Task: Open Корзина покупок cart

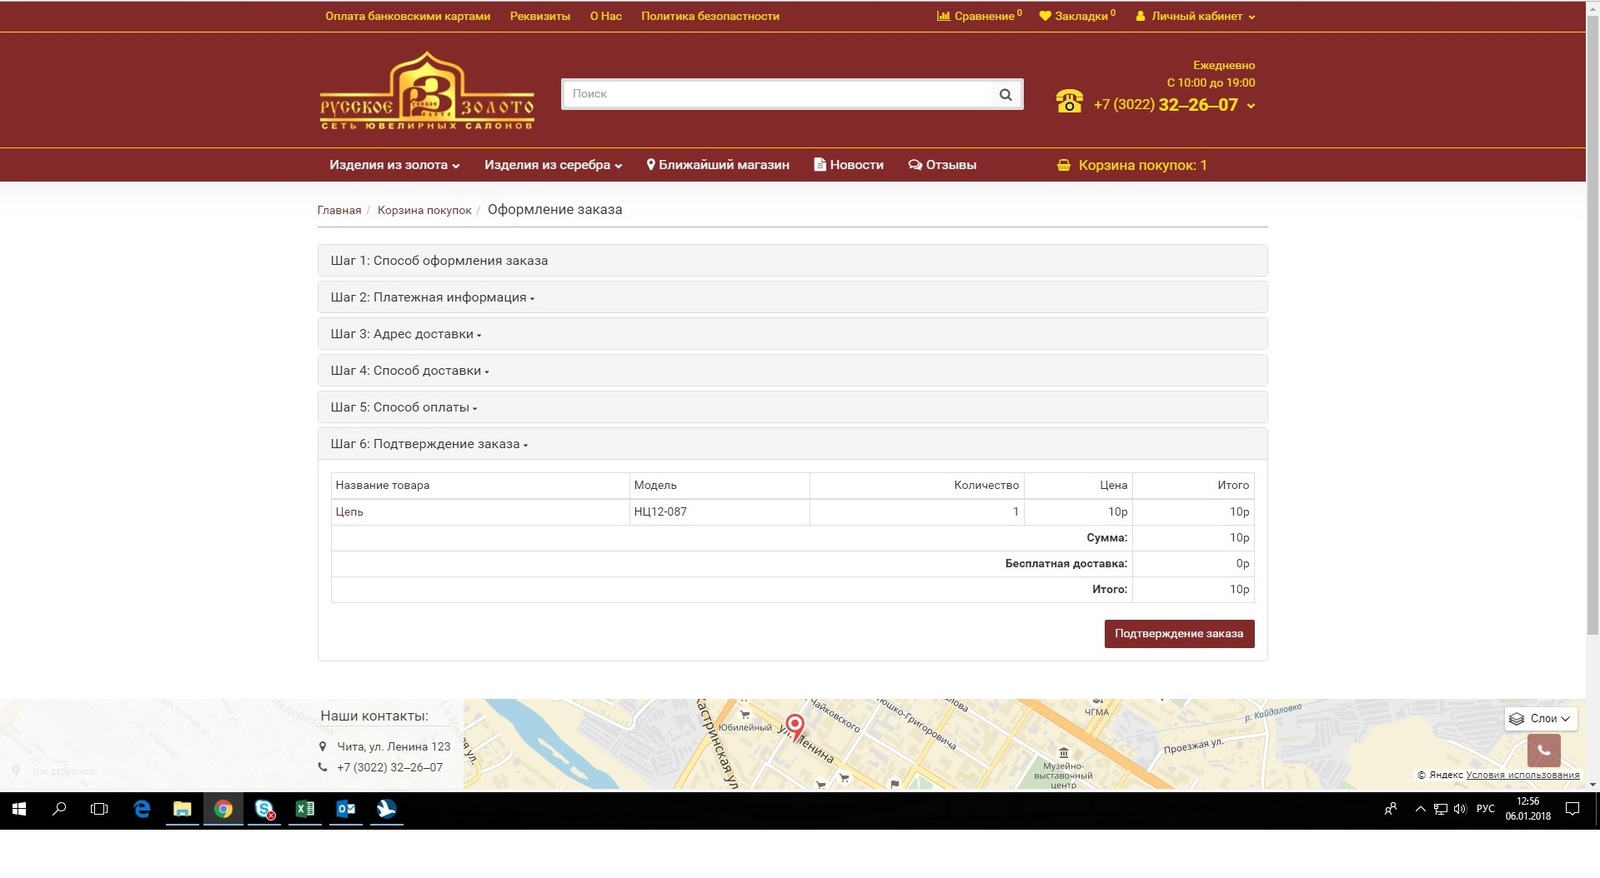Action: pos(1132,165)
